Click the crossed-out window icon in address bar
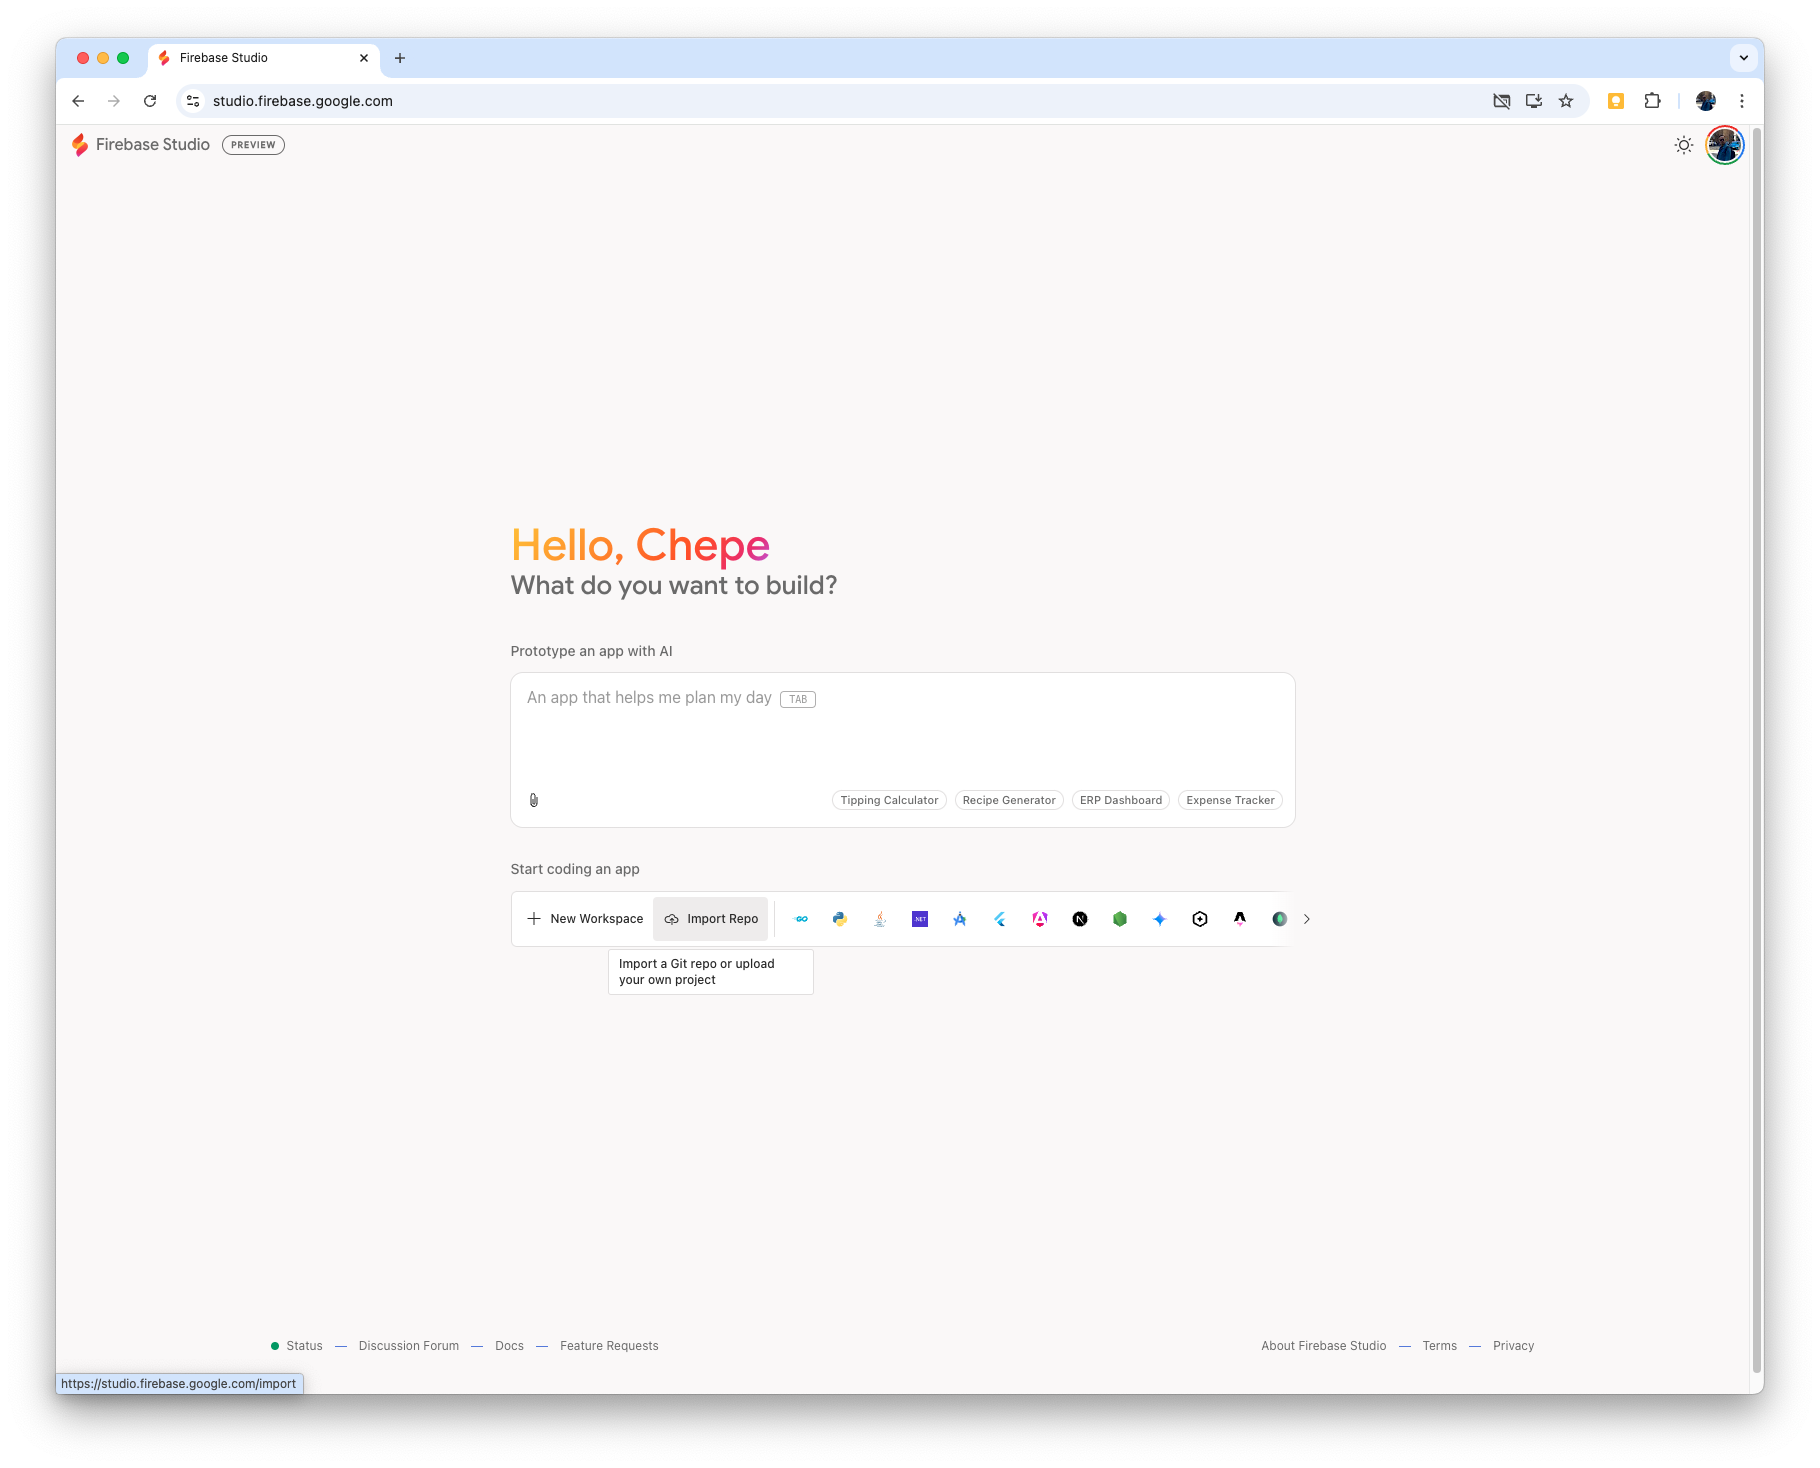 point(1502,101)
